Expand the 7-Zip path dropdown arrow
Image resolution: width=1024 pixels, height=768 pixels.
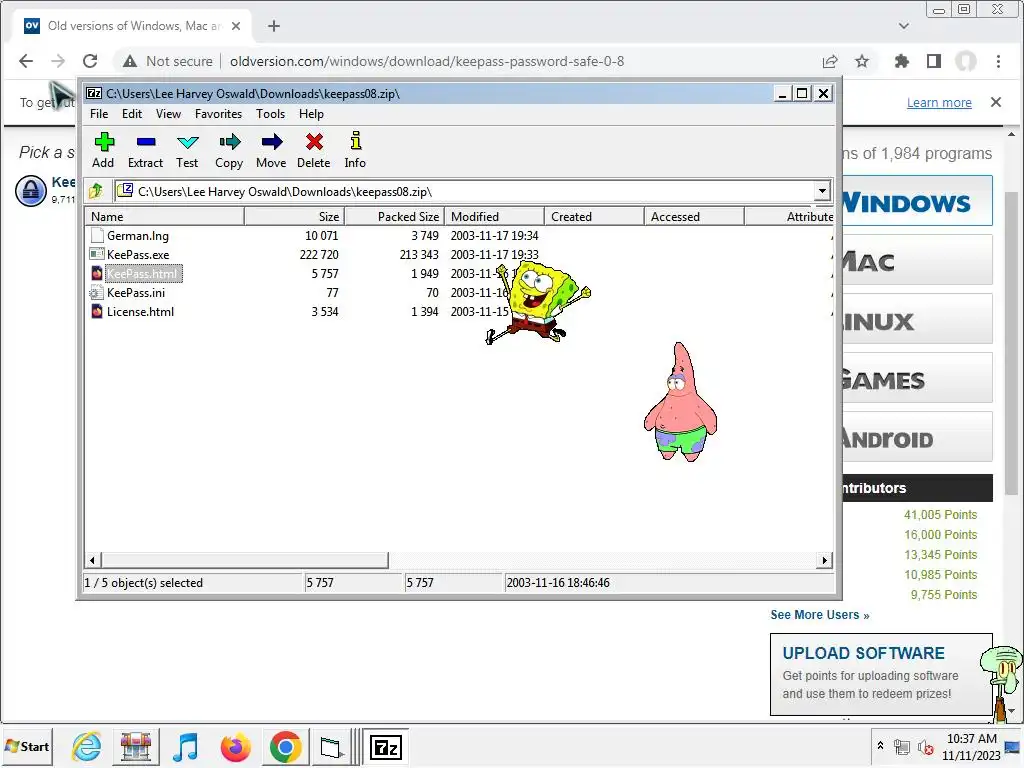point(822,191)
